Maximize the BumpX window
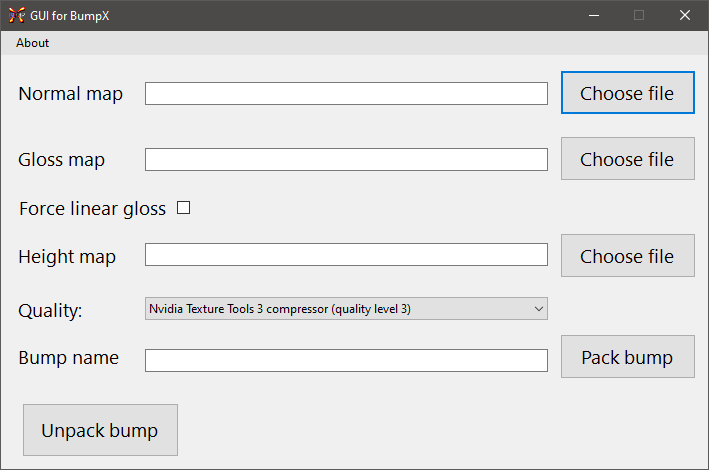This screenshot has width=709, height=470. (639, 15)
